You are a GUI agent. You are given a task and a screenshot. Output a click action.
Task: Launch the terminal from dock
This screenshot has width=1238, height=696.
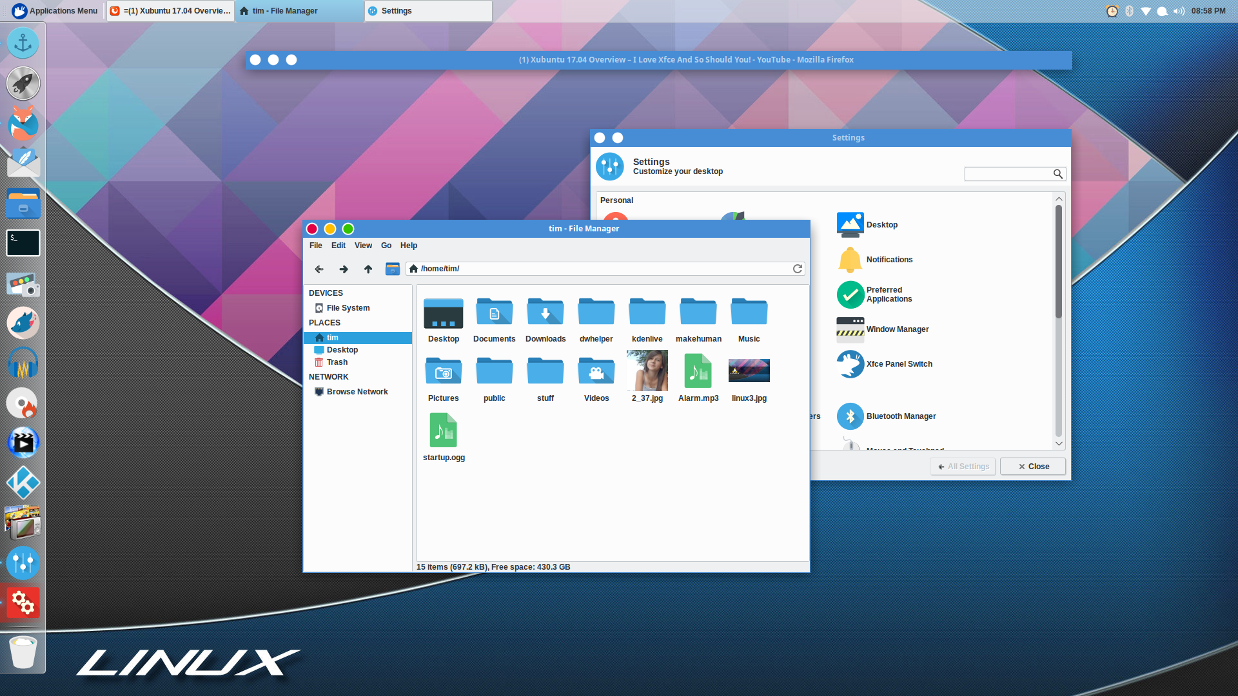pyautogui.click(x=23, y=243)
